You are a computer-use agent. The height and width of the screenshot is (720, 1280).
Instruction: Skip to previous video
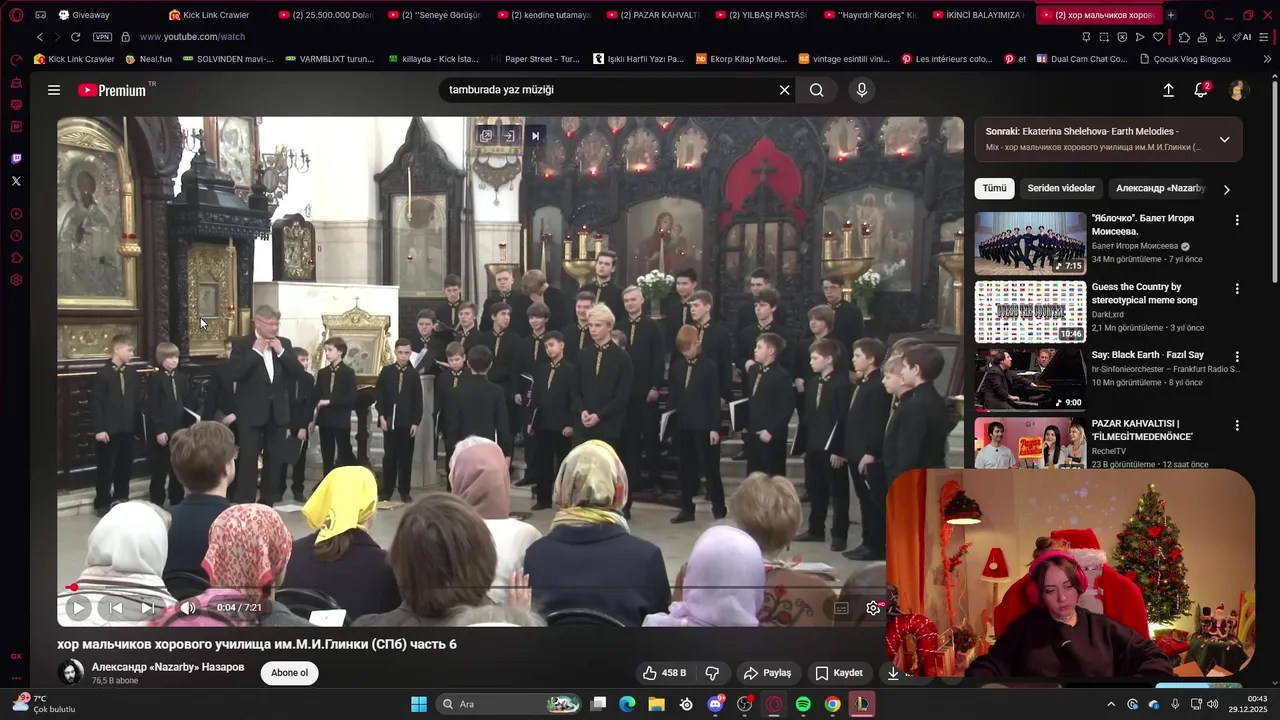click(x=116, y=607)
